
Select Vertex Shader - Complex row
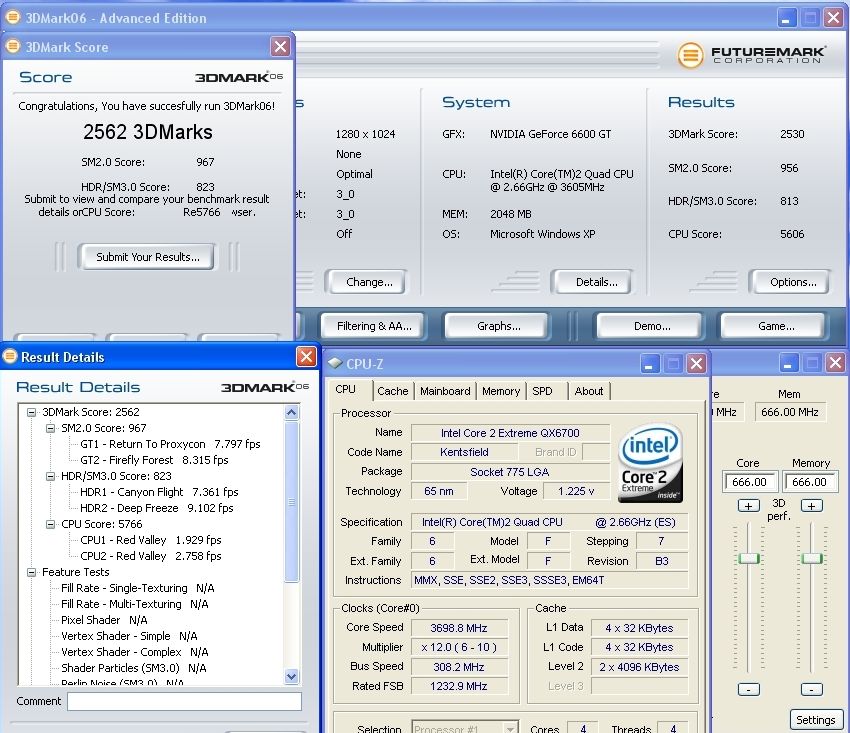(134, 652)
